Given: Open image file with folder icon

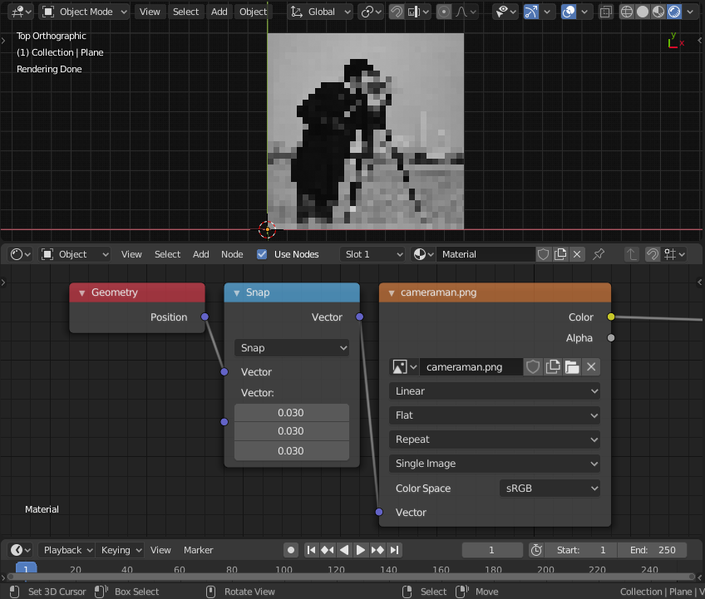Looking at the screenshot, I should 572,367.
